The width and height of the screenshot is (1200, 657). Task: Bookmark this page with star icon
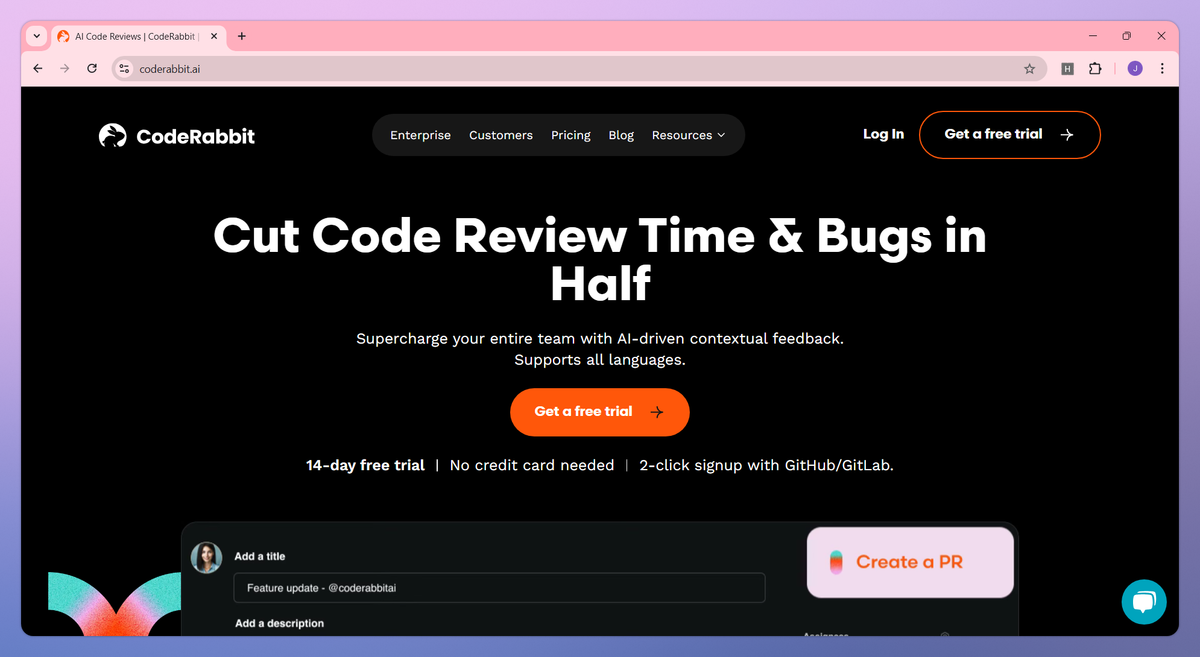[1029, 69]
